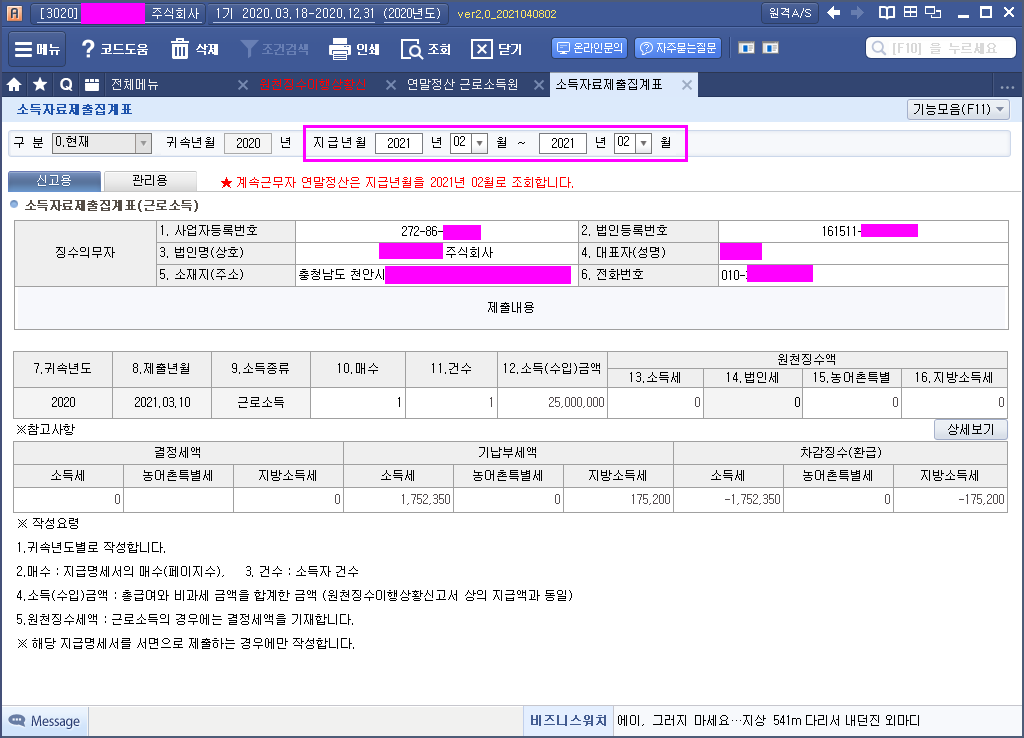Open the 자주묻는질문 button
This screenshot has width=1024, height=738.
coord(678,48)
